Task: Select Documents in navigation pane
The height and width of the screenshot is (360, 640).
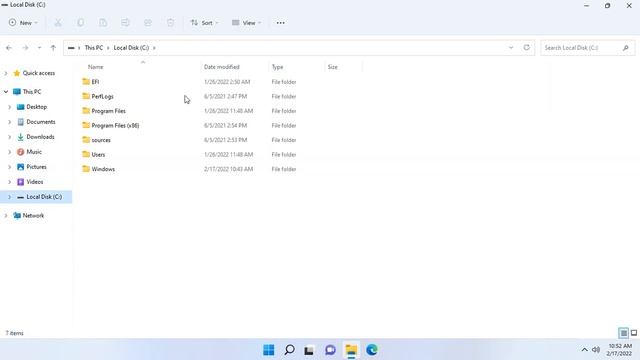Action: (40, 122)
